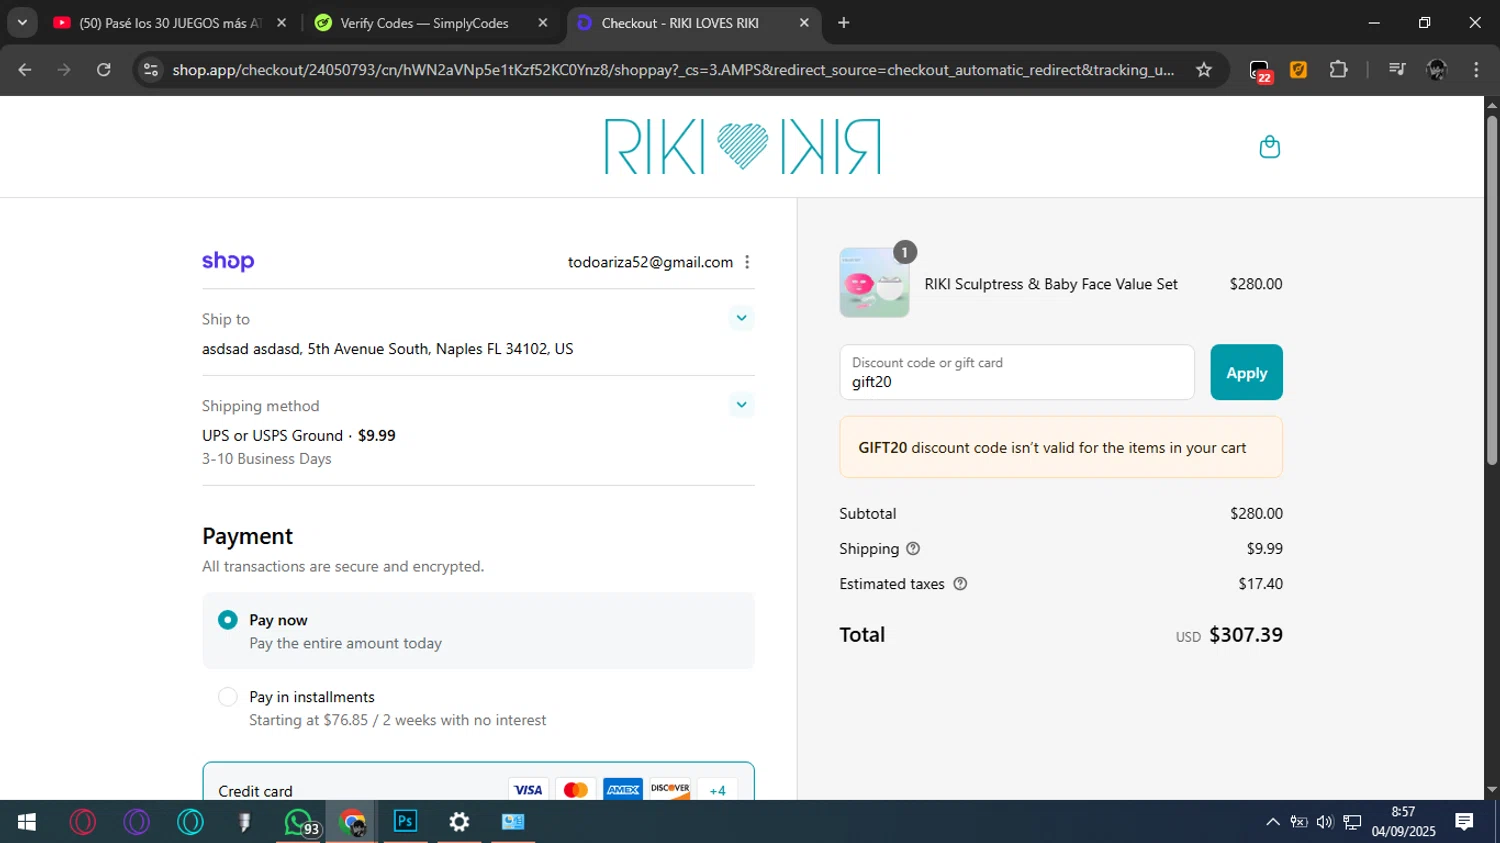Viewport: 1500px width, 843px height.
Task: Select Pay in installments option
Action: coord(228,697)
